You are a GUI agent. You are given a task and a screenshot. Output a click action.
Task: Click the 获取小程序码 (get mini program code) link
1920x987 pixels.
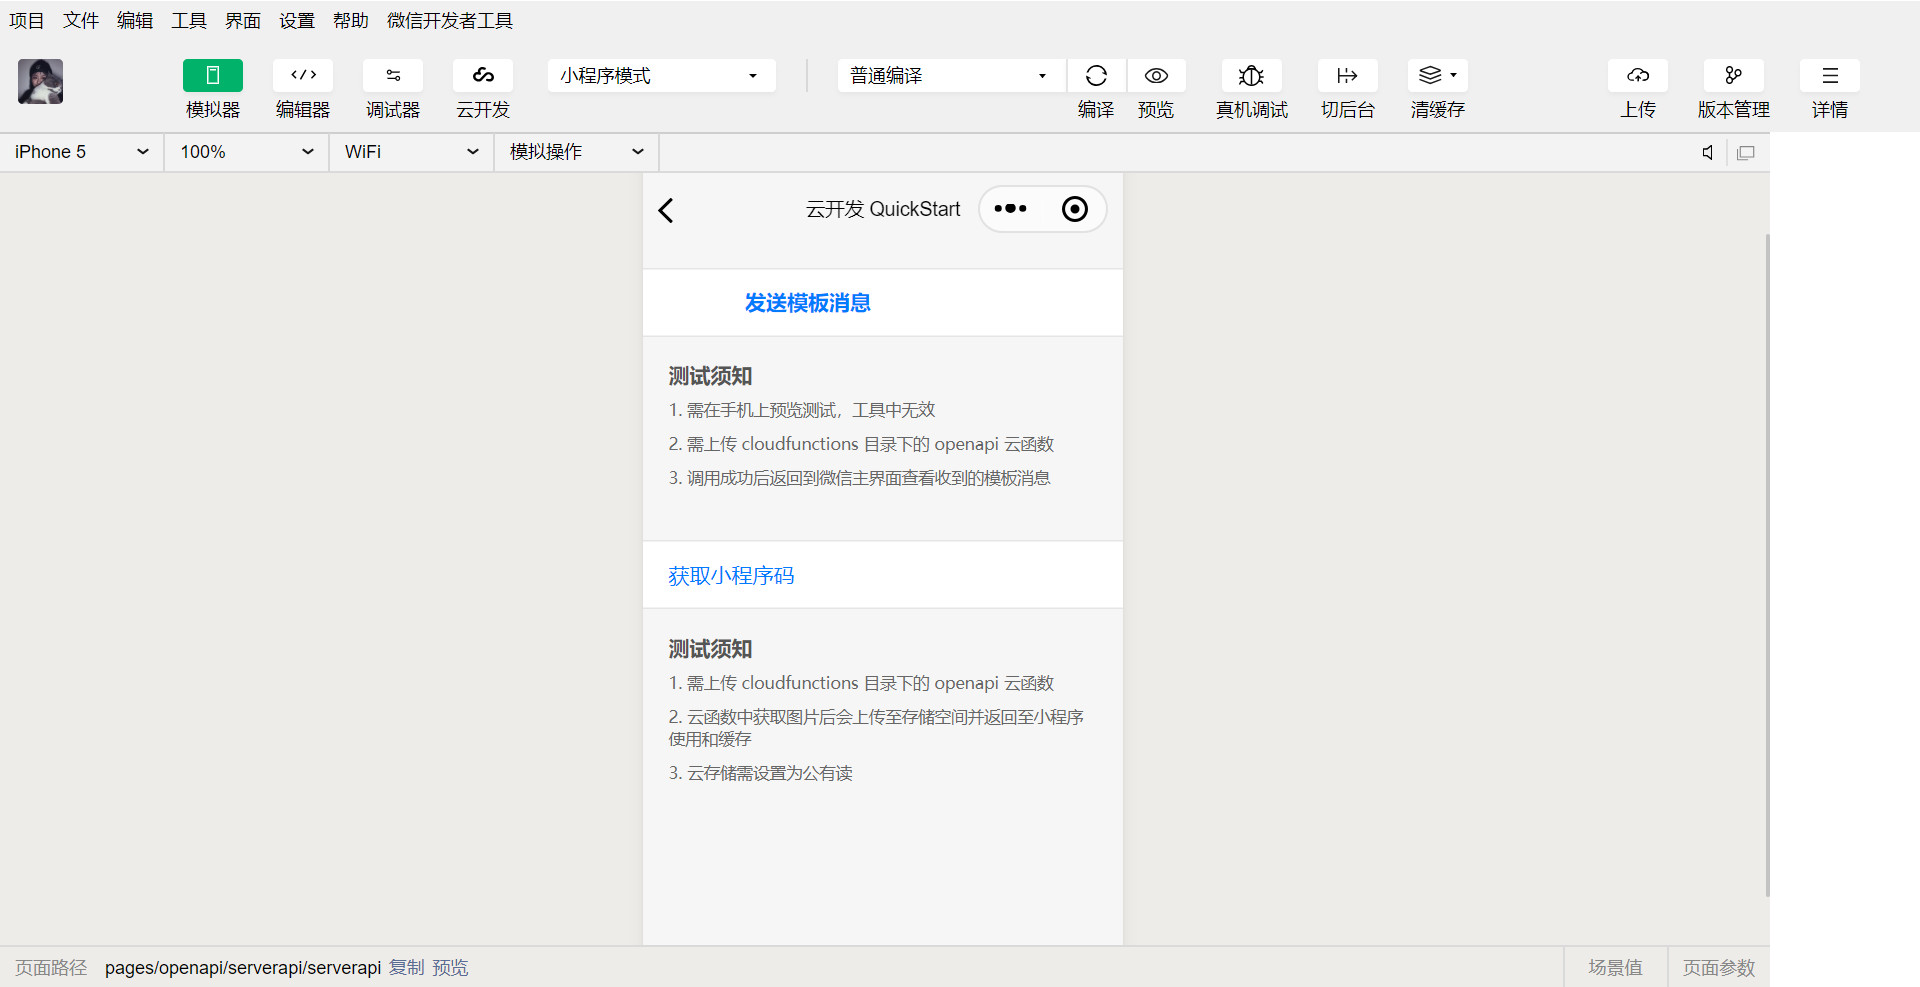point(731,576)
